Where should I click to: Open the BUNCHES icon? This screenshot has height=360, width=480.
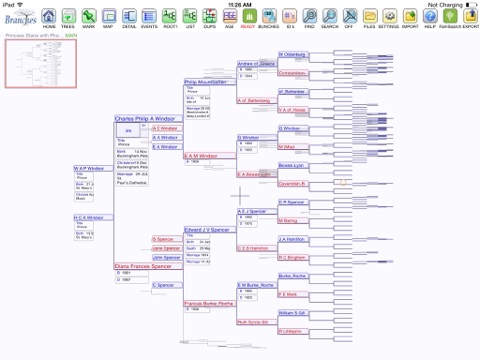point(269,16)
